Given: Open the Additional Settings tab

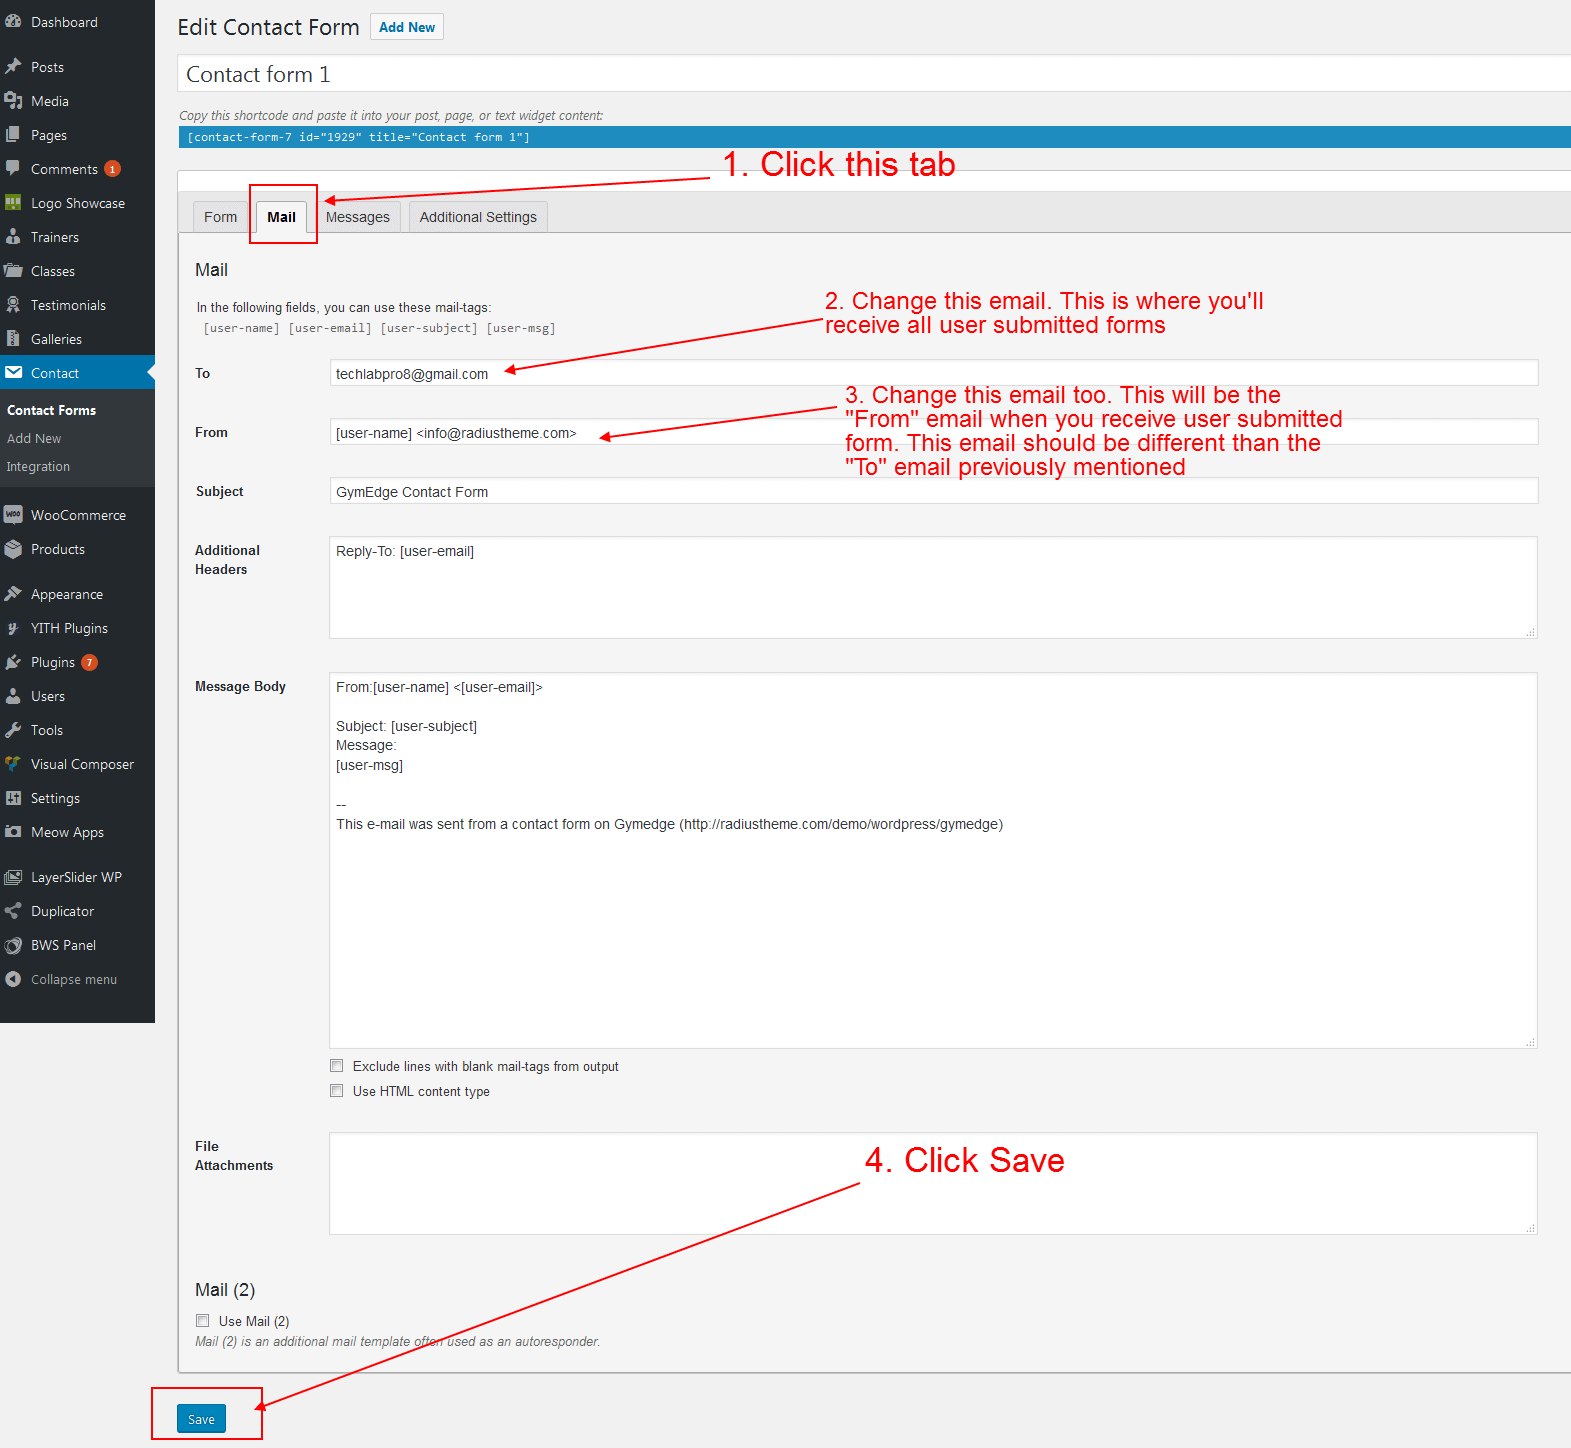Looking at the screenshot, I should tap(478, 217).
